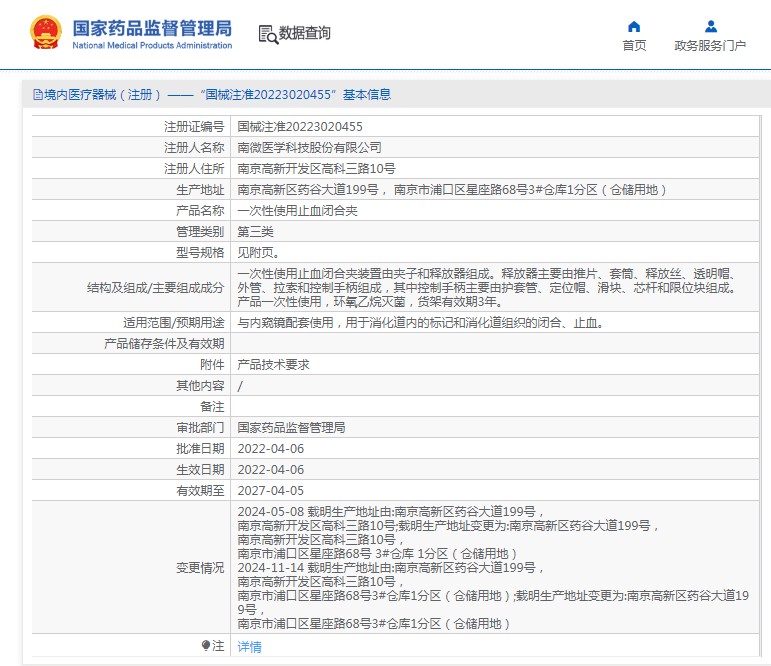Click the 有效期至 label
The height and width of the screenshot is (666, 771).
pyautogui.click(x=200, y=490)
